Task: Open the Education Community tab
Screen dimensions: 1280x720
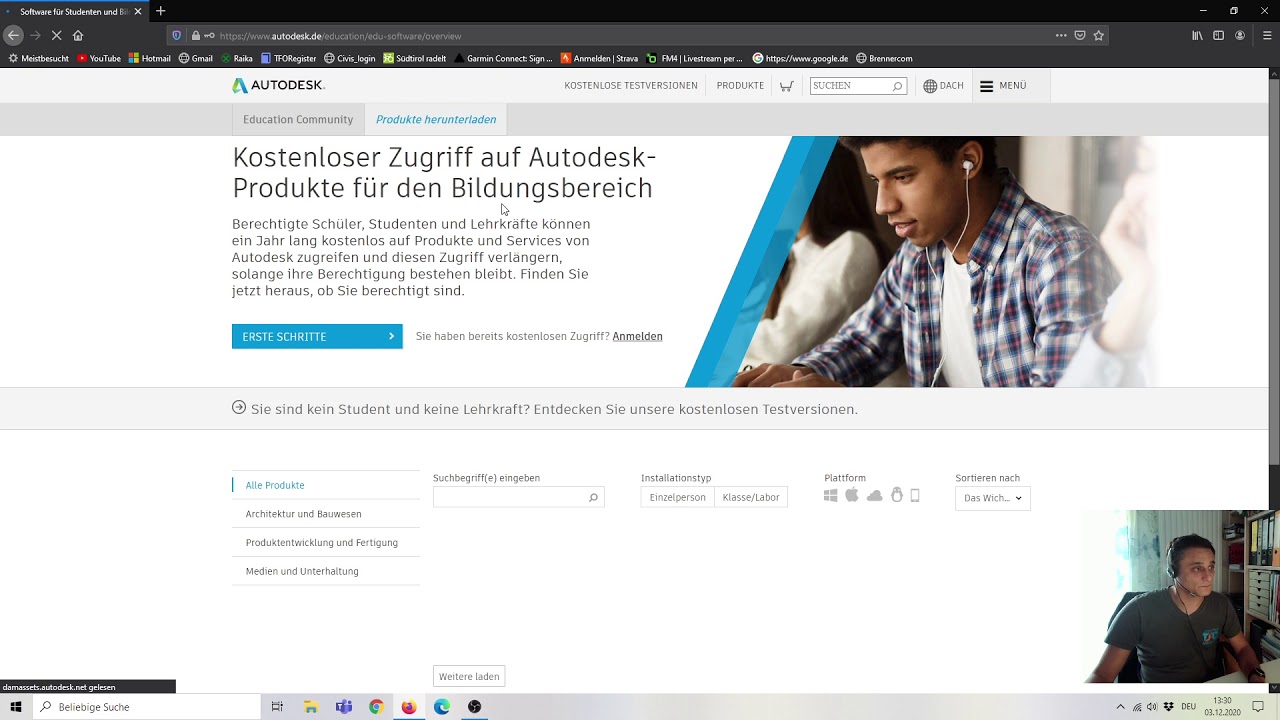Action: coord(298,119)
